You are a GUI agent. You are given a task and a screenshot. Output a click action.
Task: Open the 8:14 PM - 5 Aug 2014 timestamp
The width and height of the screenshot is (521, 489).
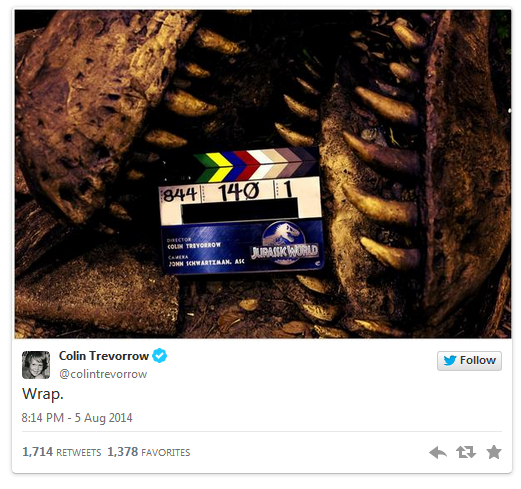click(x=77, y=418)
